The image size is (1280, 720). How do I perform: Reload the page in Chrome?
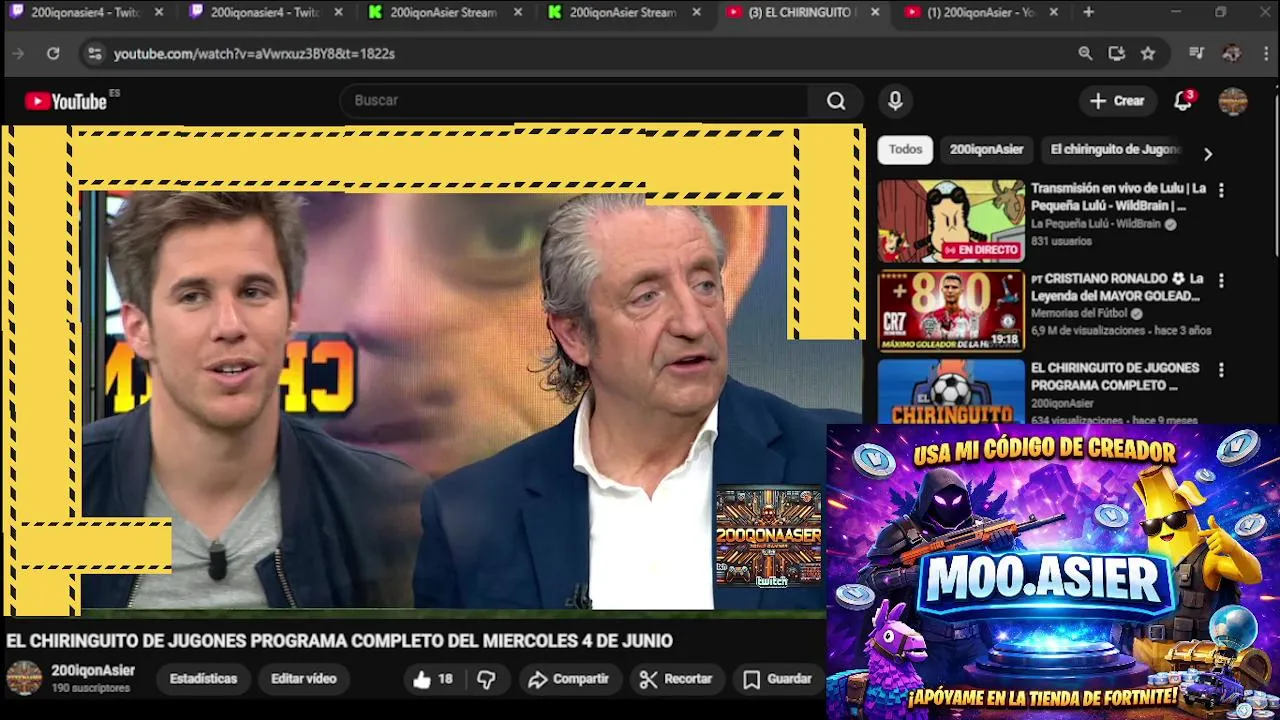53,53
